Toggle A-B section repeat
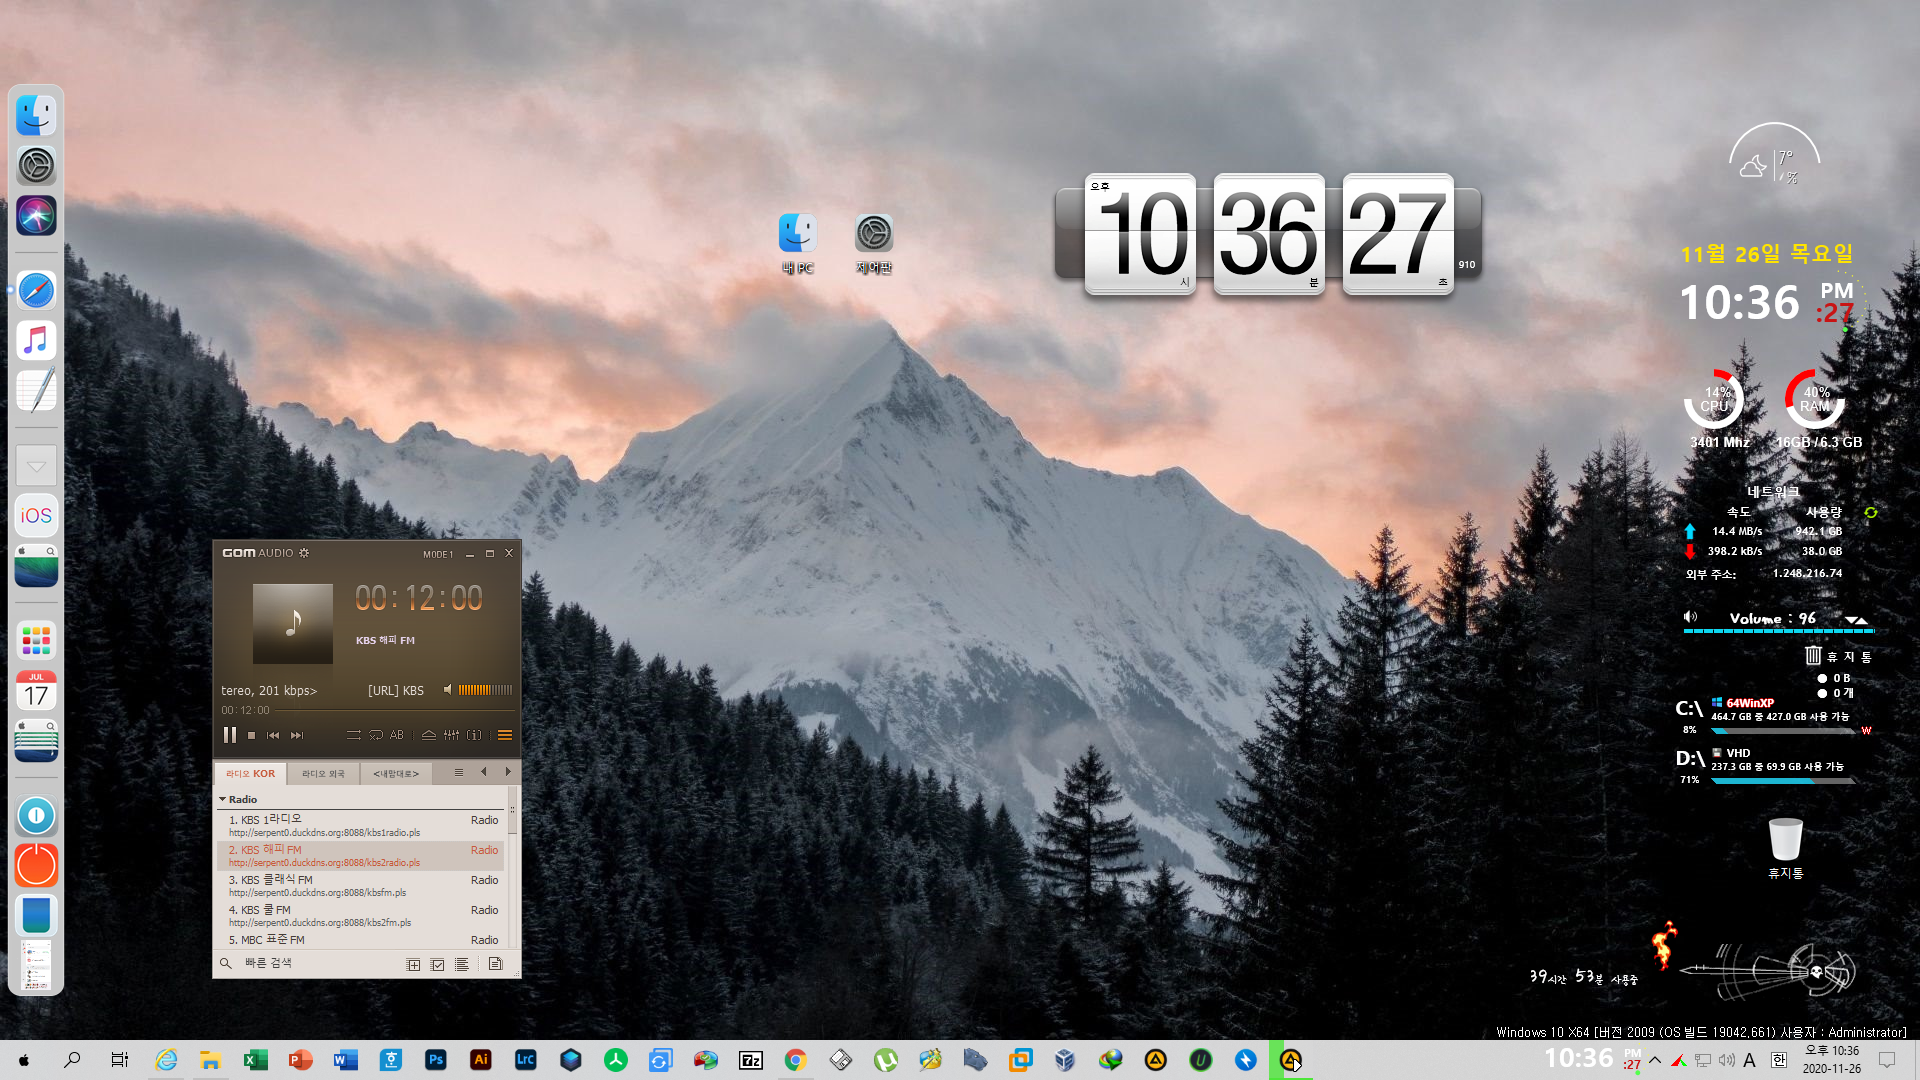 pos(397,735)
